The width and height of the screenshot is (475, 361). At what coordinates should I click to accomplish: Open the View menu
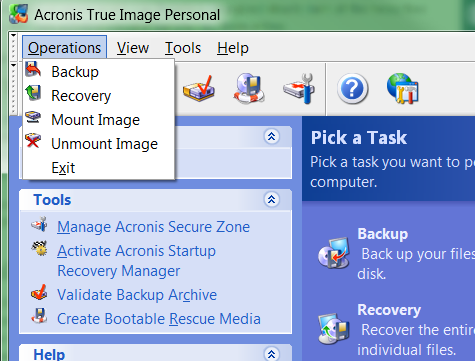(133, 48)
